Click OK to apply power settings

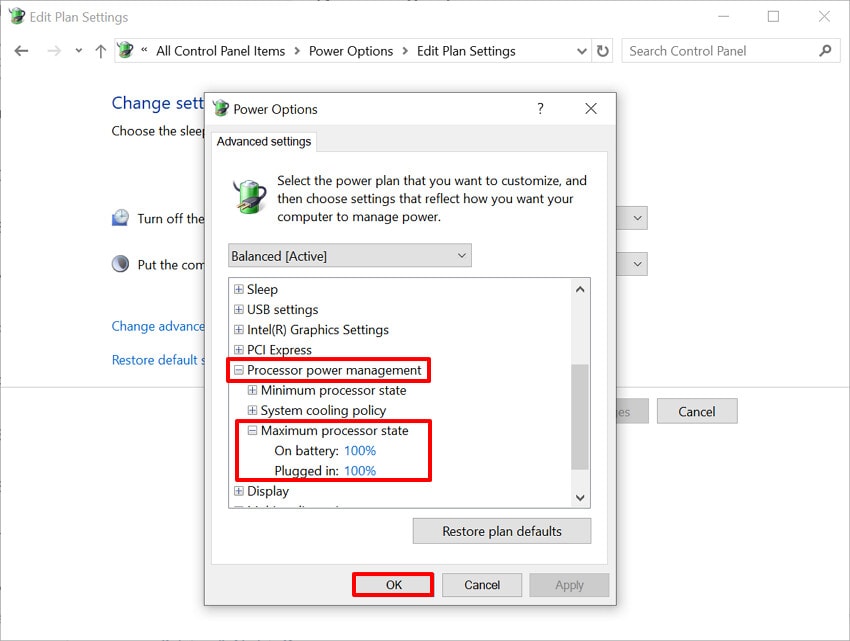click(392, 584)
